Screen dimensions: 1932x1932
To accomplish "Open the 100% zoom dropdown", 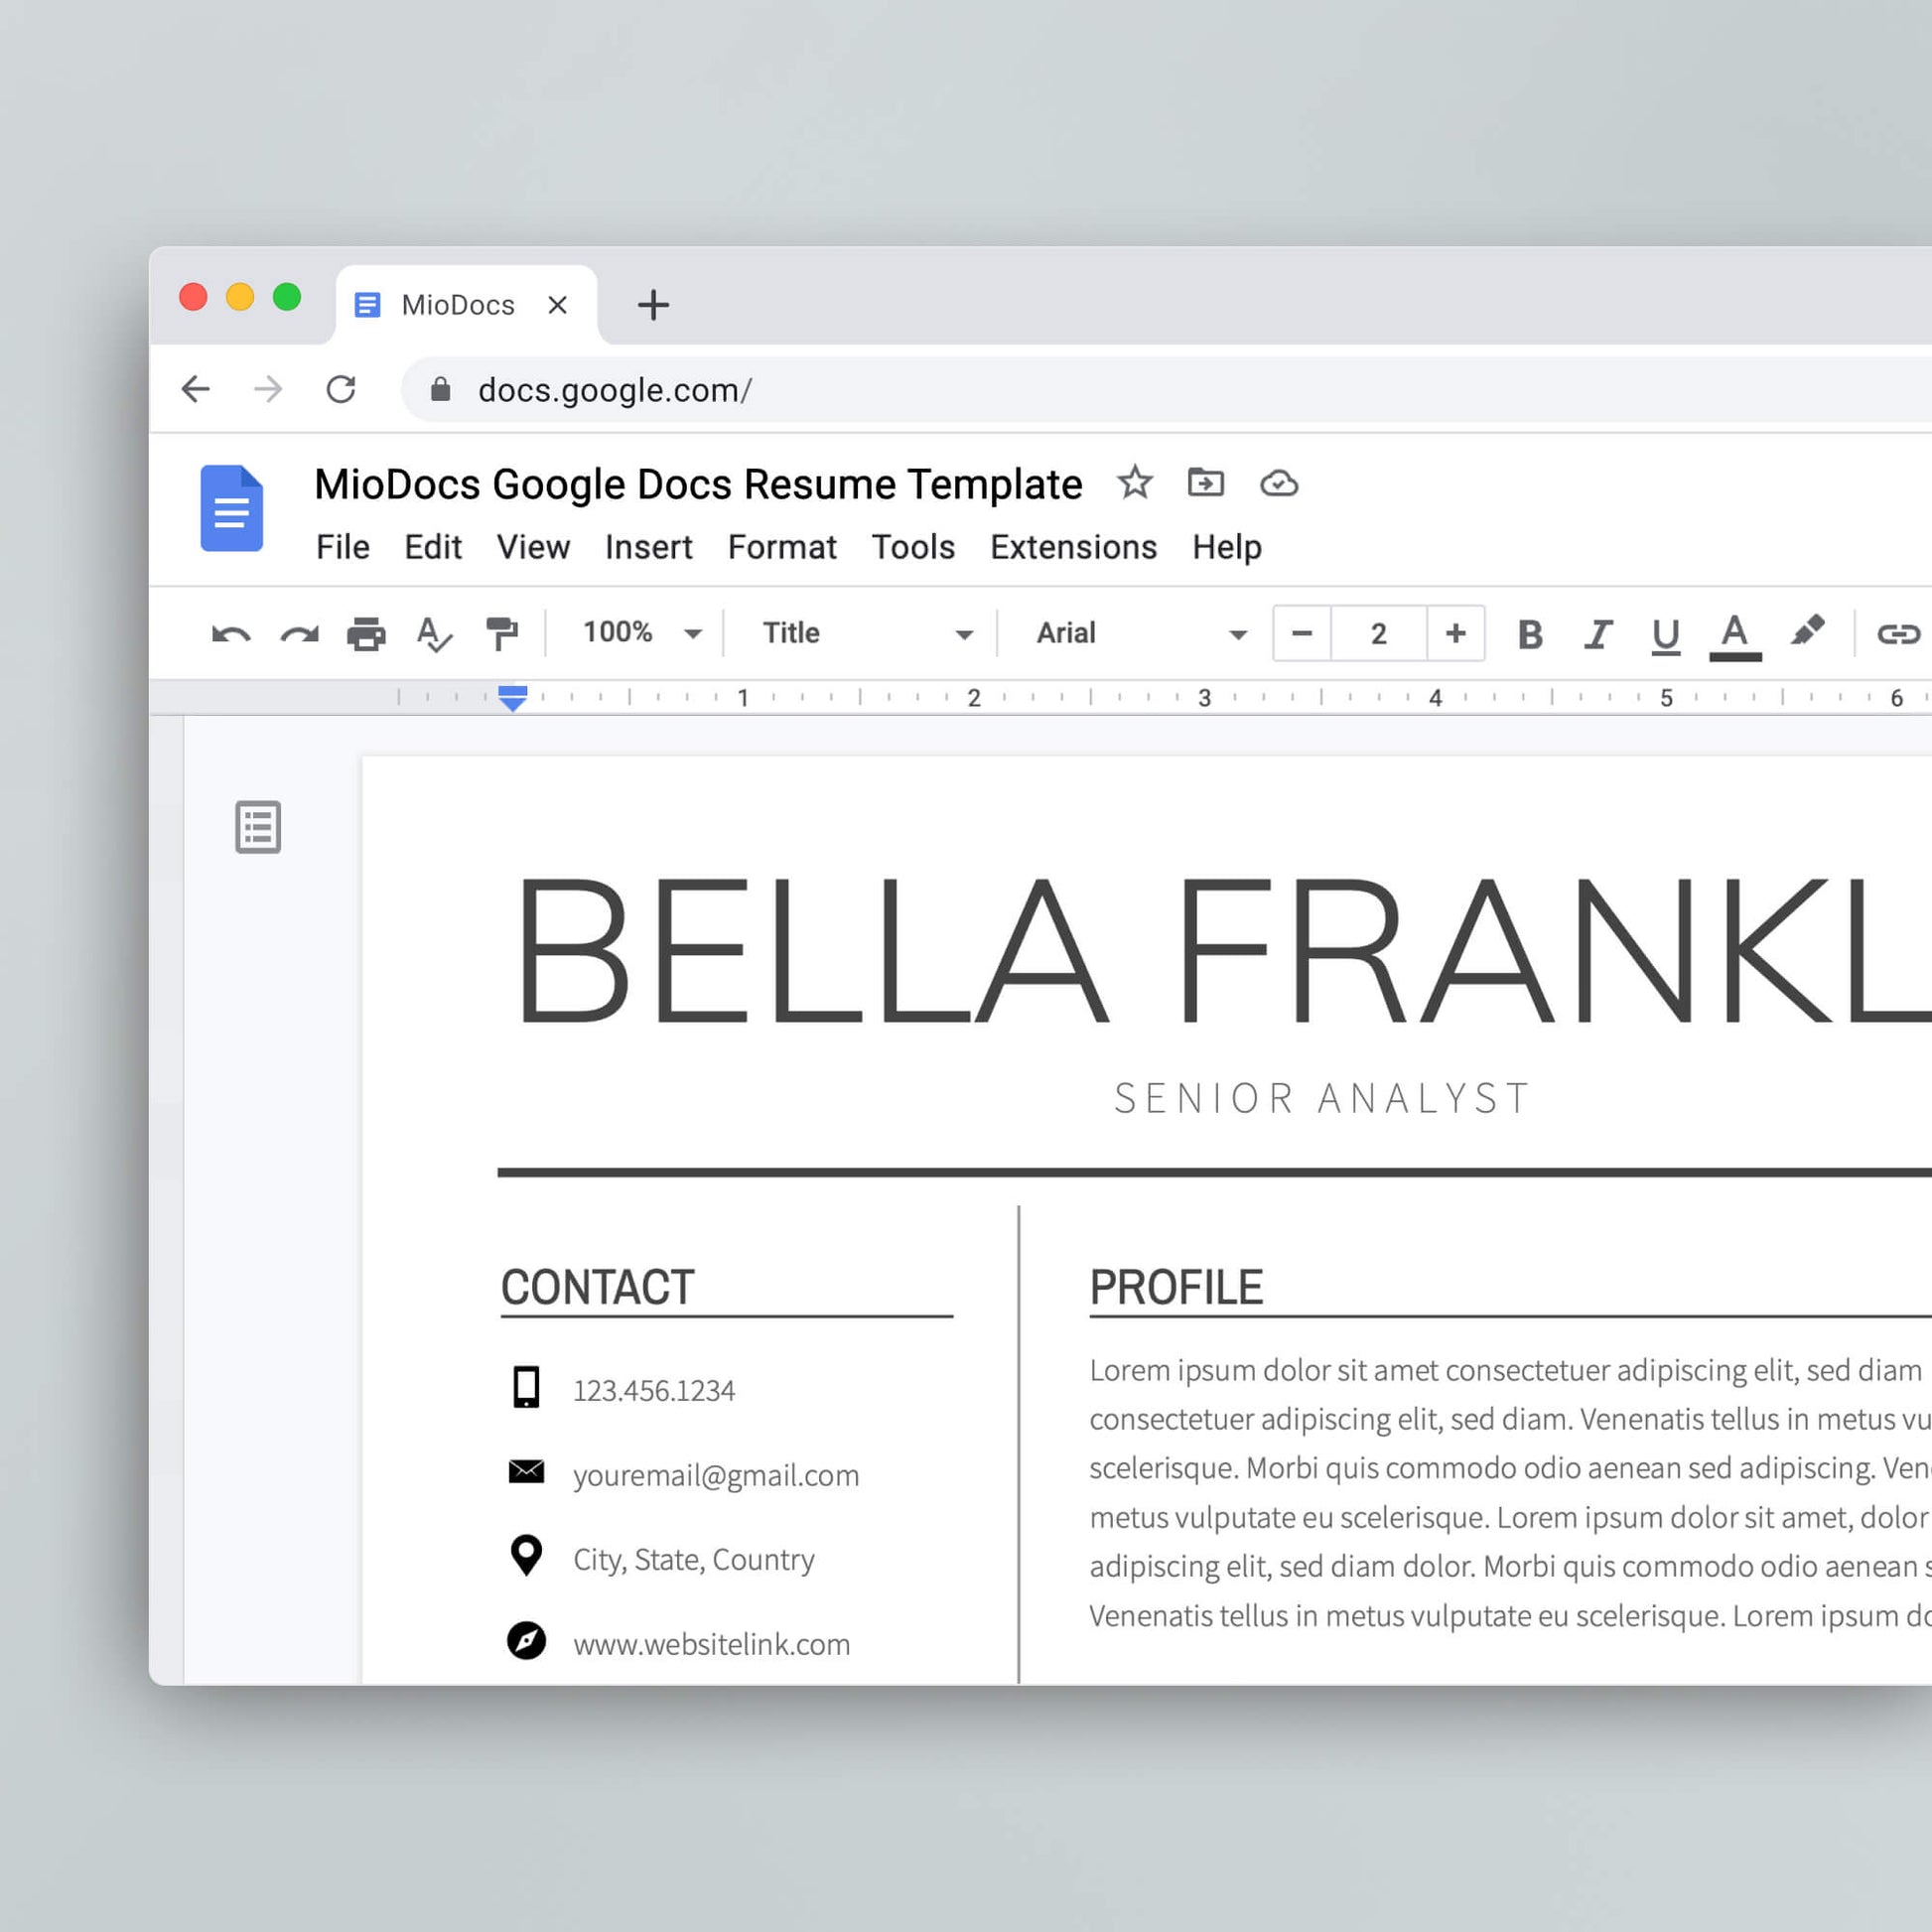I will pos(642,633).
